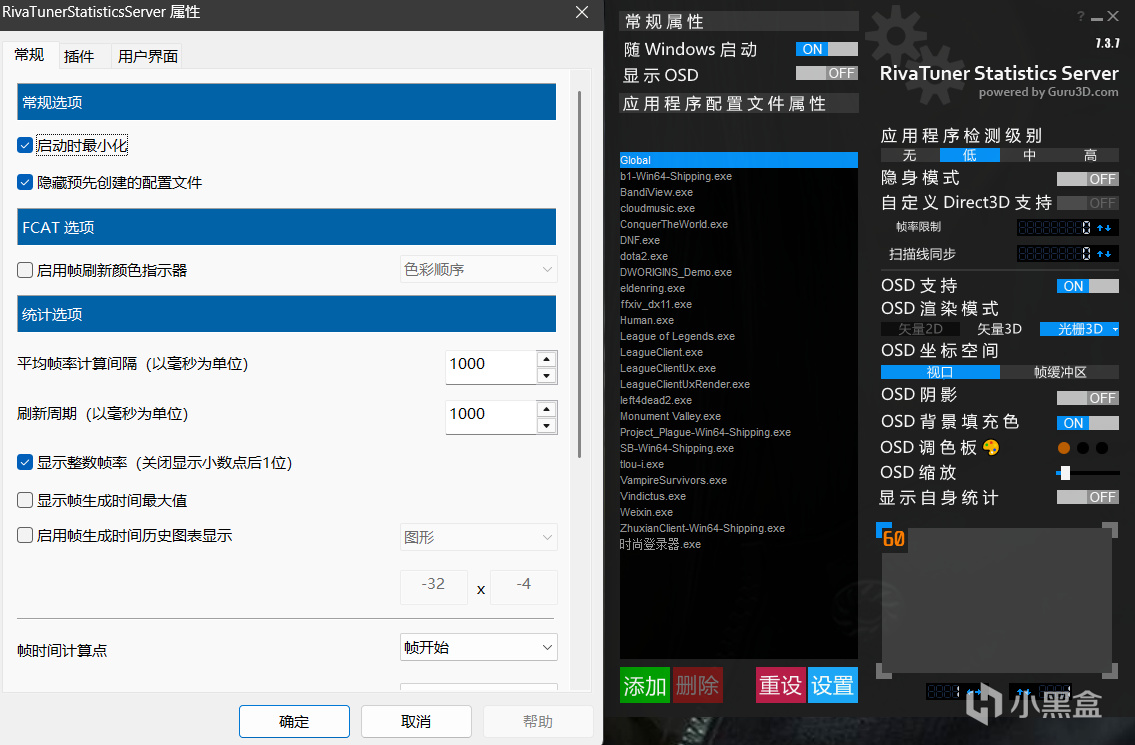1135x745 pixels.
Task: Toggle 显示 OSD switch
Action: tap(827, 73)
